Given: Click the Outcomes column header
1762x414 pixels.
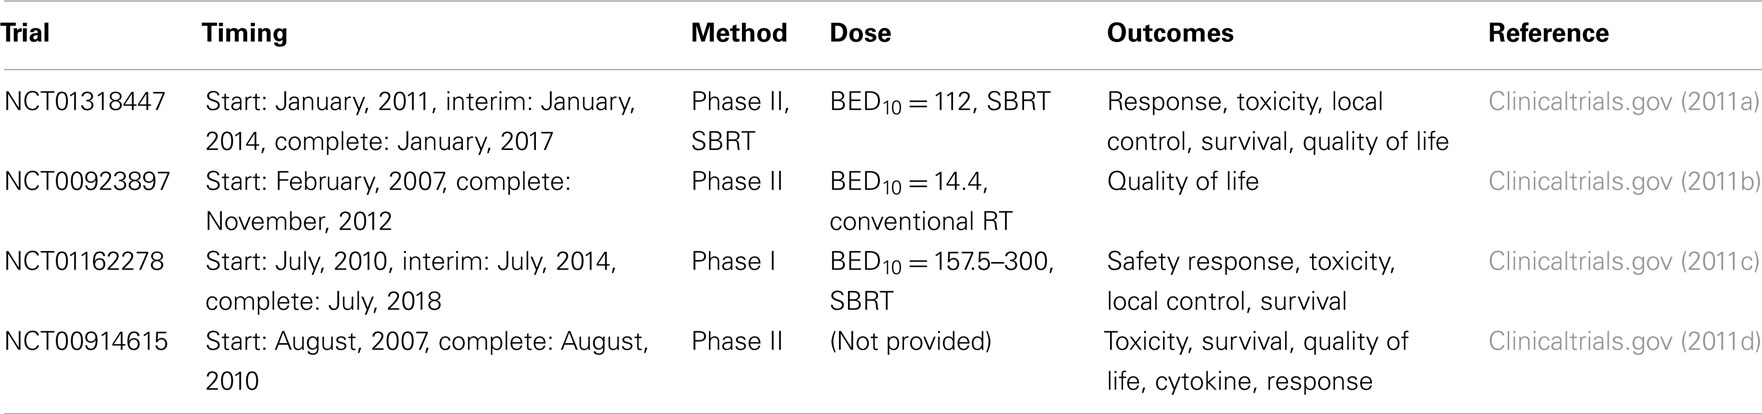Looking at the screenshot, I should coord(1170,33).
